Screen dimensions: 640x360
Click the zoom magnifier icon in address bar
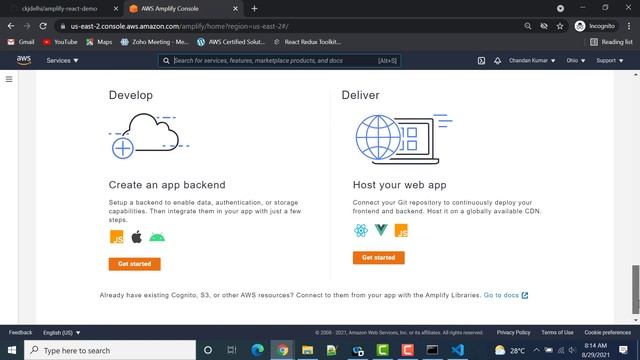point(528,26)
